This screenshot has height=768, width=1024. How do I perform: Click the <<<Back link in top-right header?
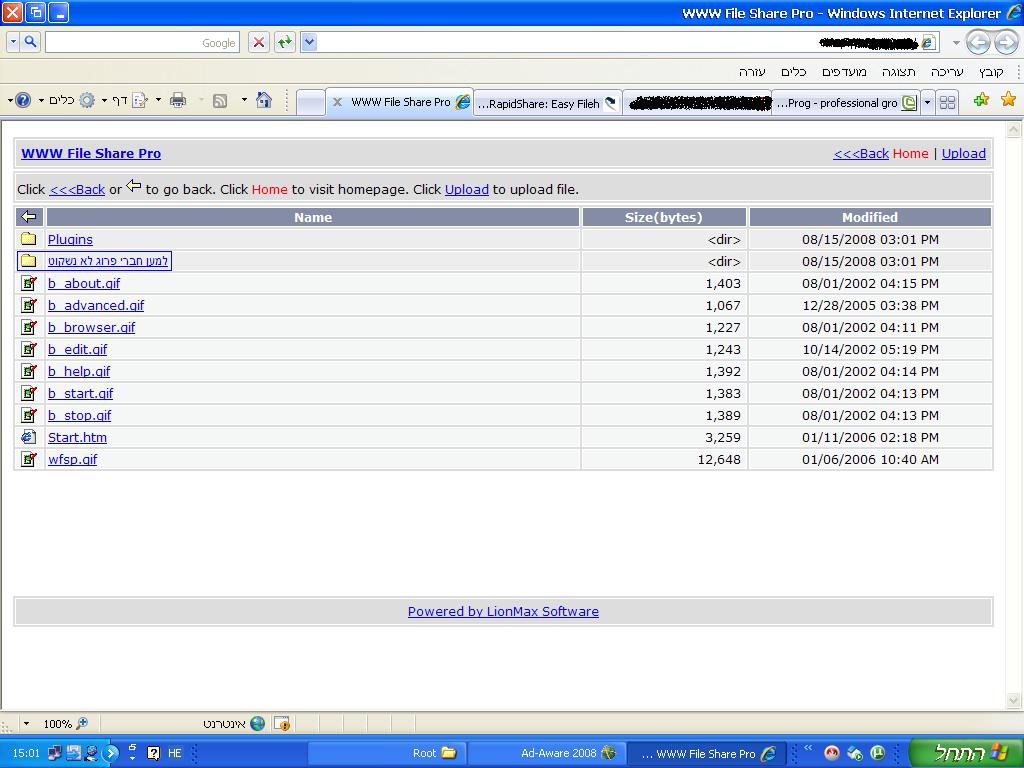861,153
